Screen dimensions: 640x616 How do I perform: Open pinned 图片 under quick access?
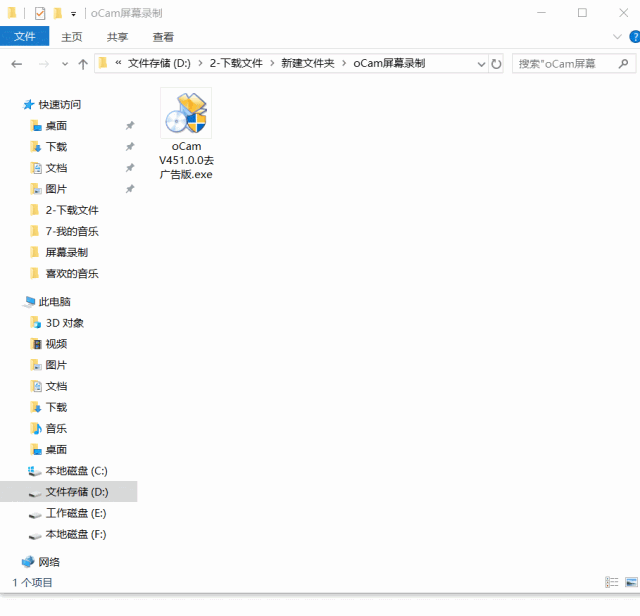tap(56, 190)
